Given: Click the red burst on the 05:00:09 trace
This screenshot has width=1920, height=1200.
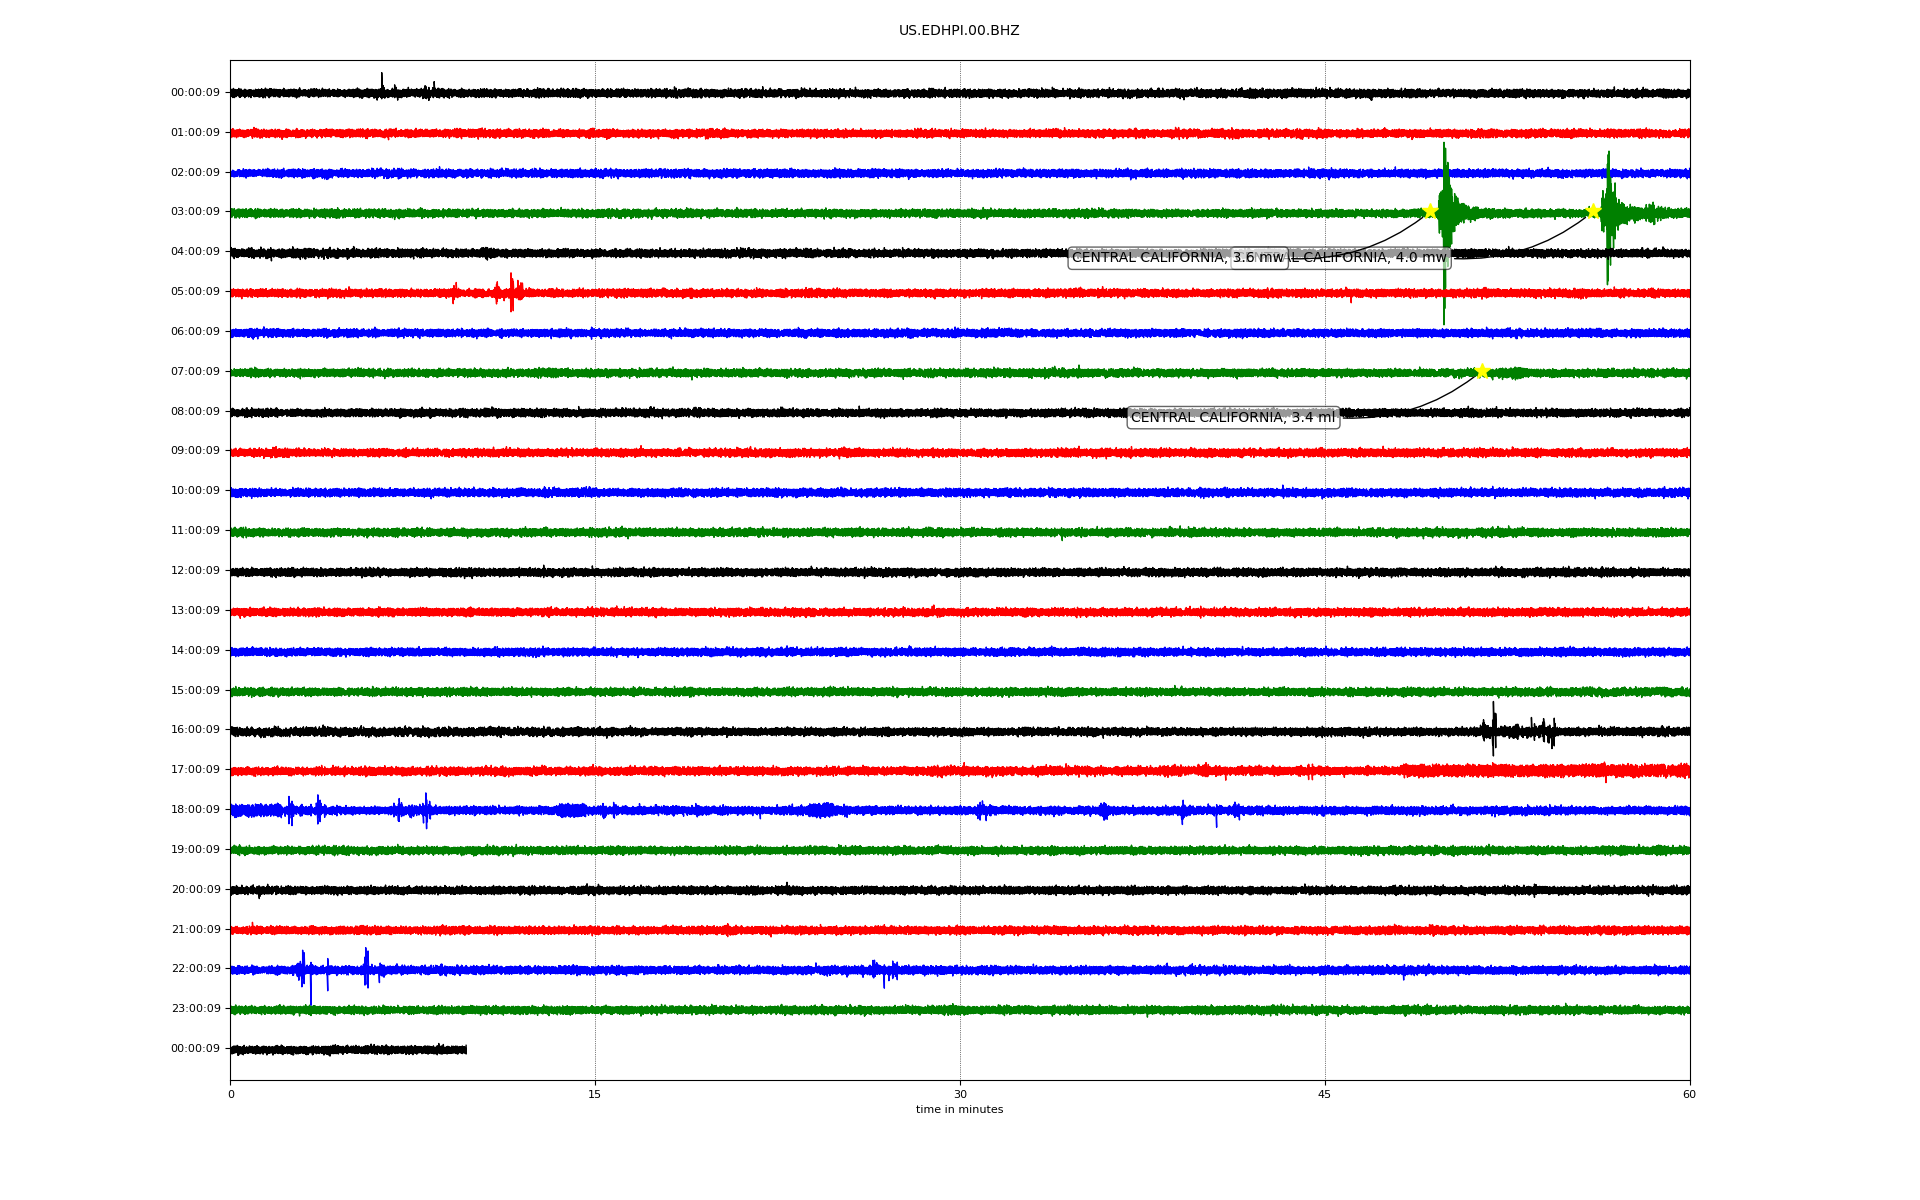Looking at the screenshot, I should click(511, 292).
